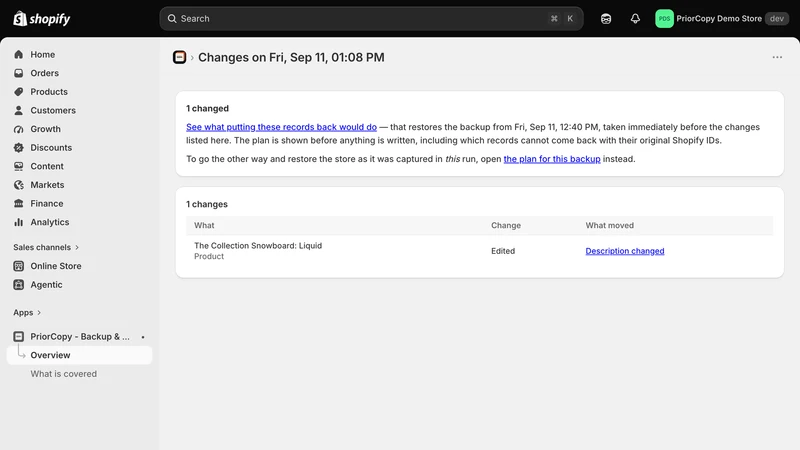Open What is covered page
Image resolution: width=800 pixels, height=450 pixels.
pos(63,374)
